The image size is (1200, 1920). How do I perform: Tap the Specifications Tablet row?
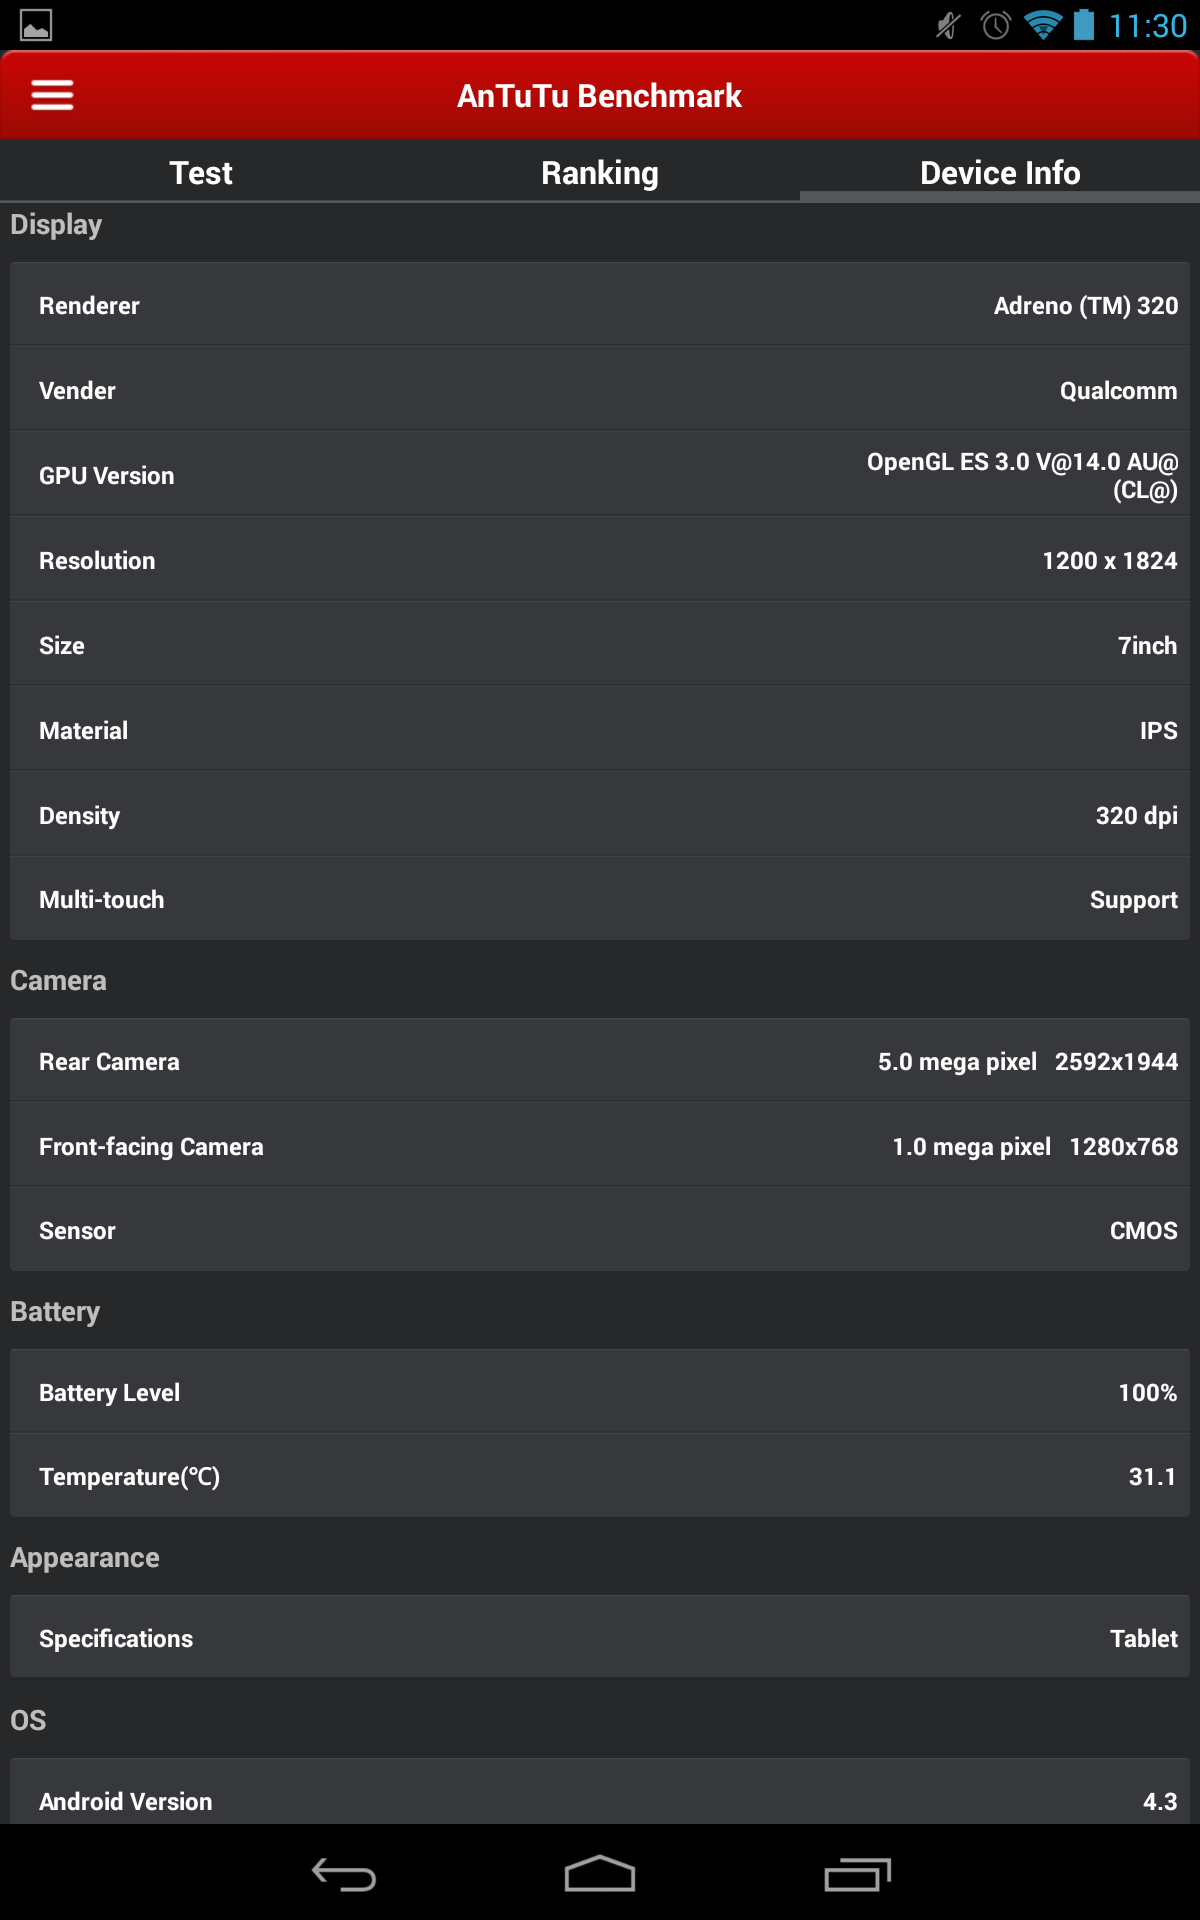point(600,1638)
